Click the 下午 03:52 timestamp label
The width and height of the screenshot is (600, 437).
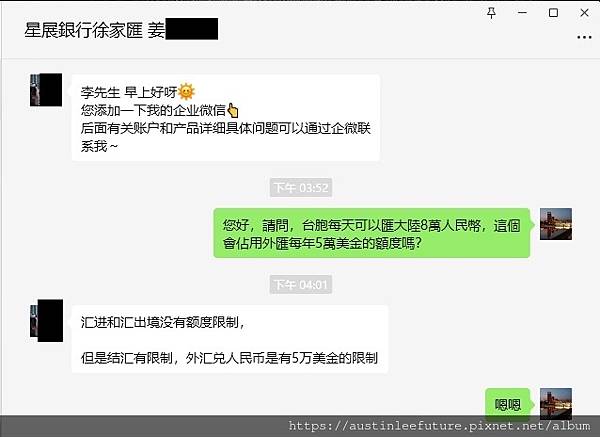(x=301, y=188)
